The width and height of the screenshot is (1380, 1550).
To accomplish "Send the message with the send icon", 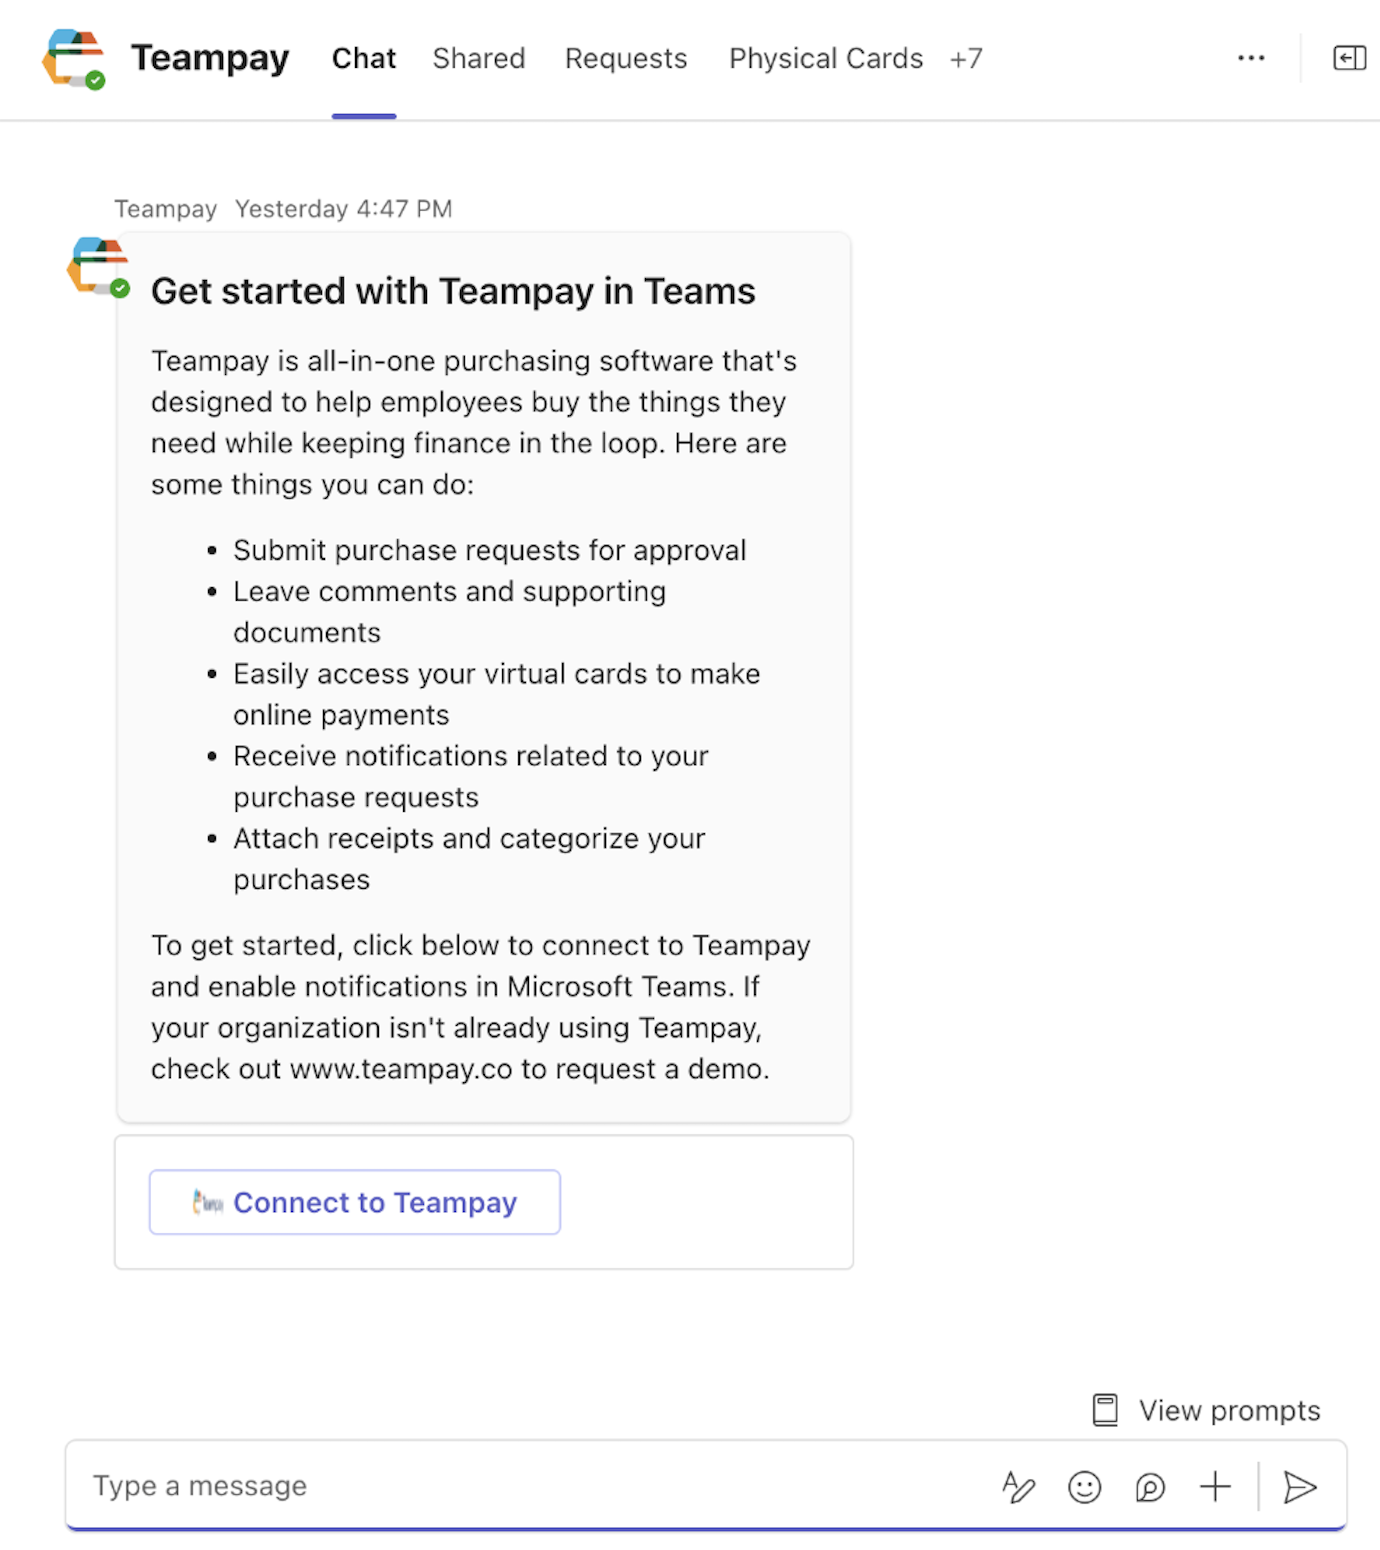I will point(1300,1487).
